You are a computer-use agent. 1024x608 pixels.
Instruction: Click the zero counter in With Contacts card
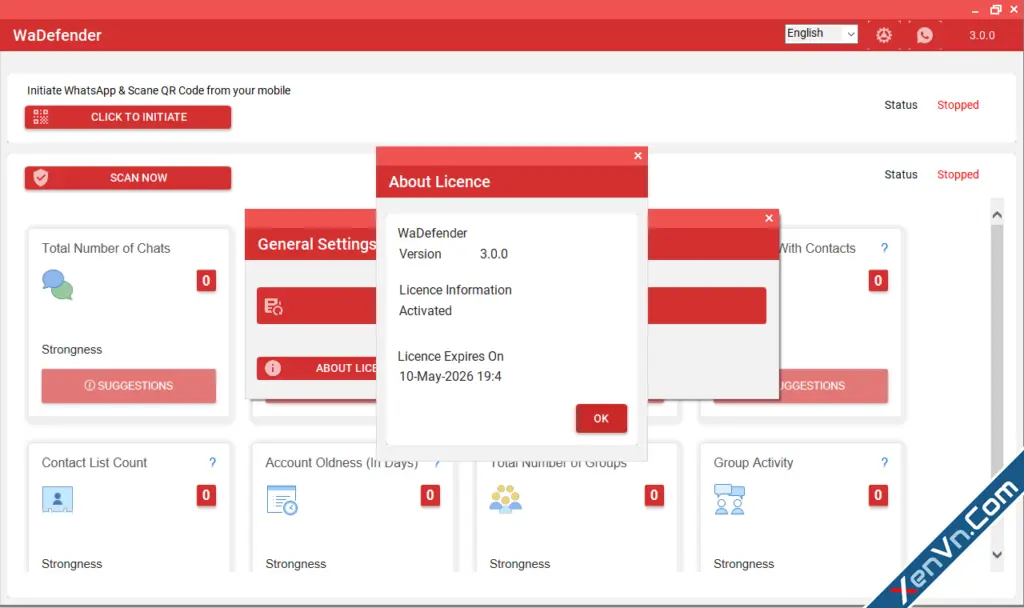point(878,281)
